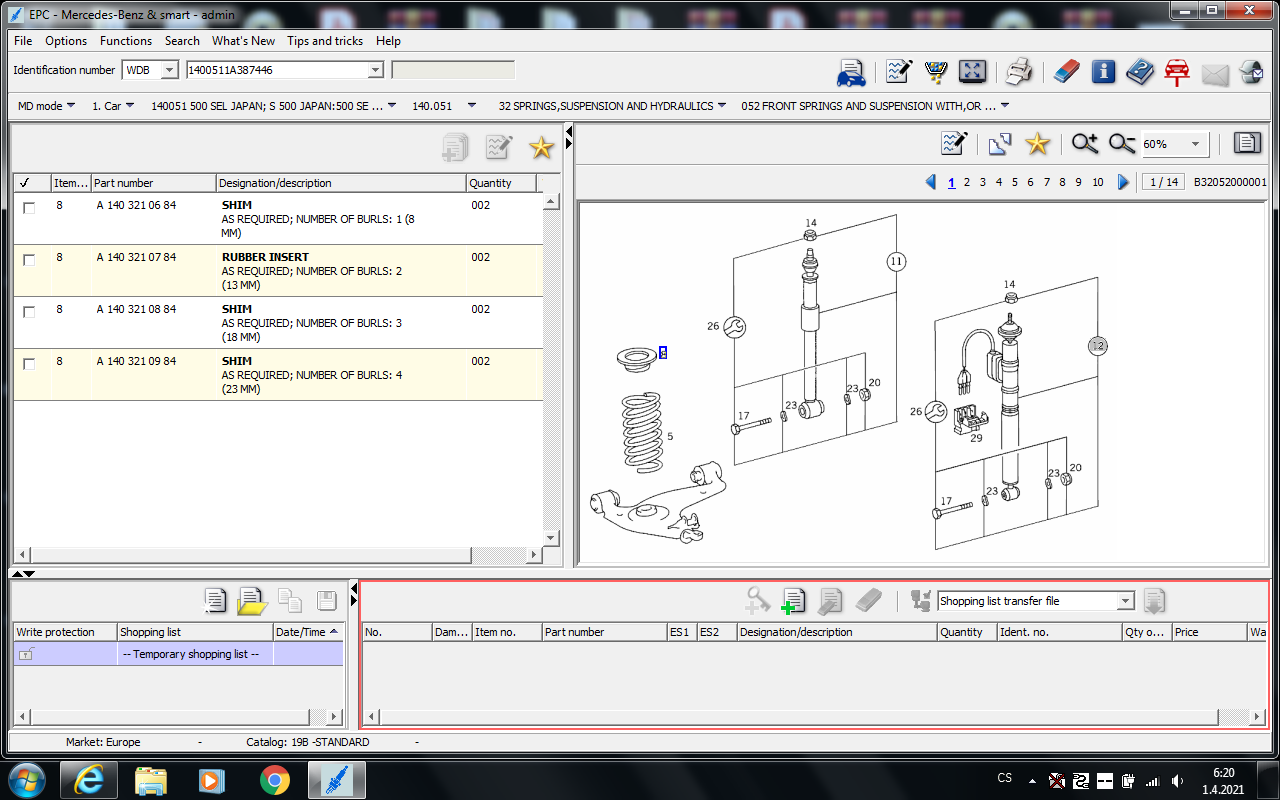Click the globe with mail icon

1251,72
